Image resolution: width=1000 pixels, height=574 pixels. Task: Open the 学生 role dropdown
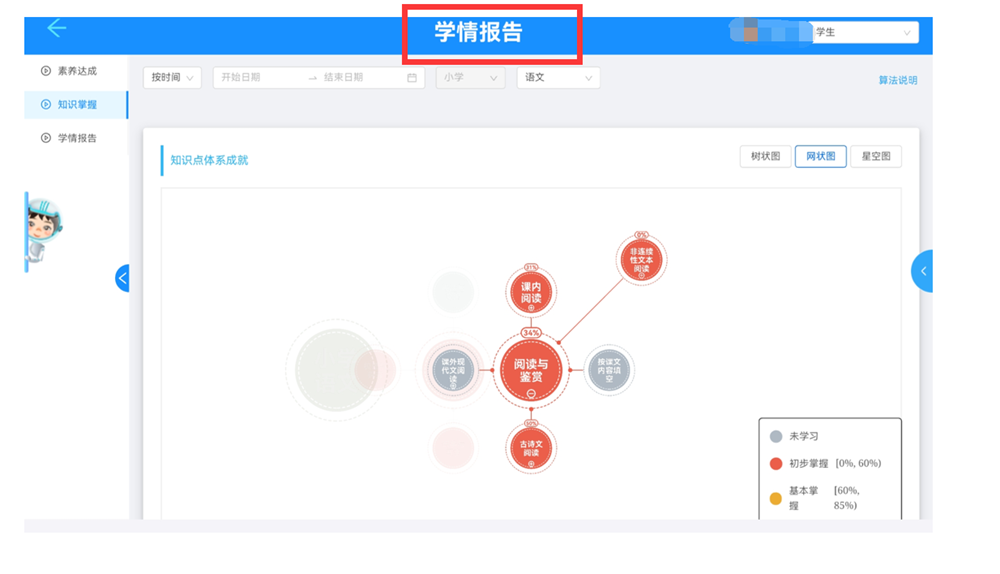tap(865, 33)
